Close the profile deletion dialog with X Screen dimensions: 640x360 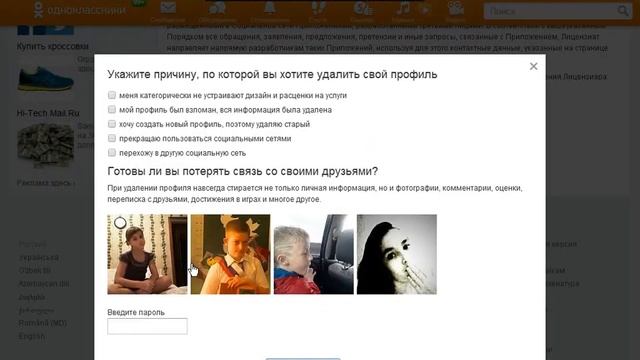click(533, 66)
